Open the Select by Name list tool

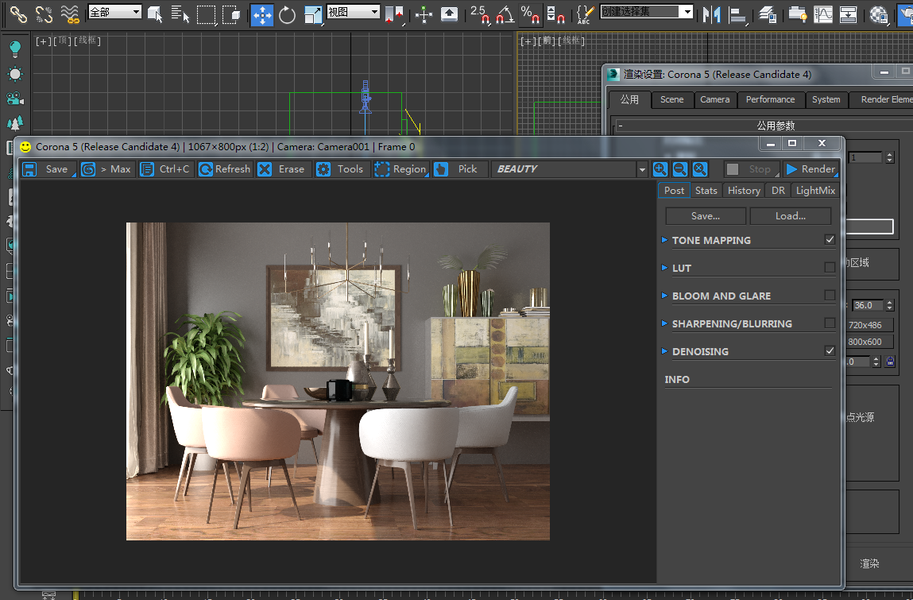click(x=181, y=14)
